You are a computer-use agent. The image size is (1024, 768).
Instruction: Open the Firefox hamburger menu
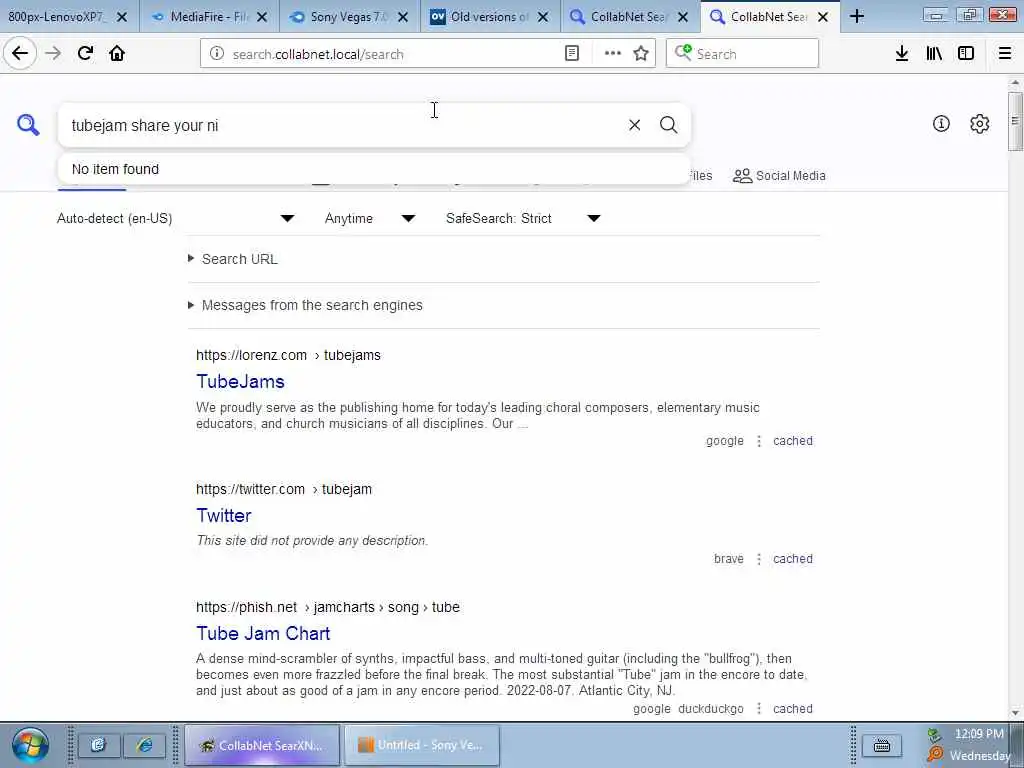(1004, 54)
